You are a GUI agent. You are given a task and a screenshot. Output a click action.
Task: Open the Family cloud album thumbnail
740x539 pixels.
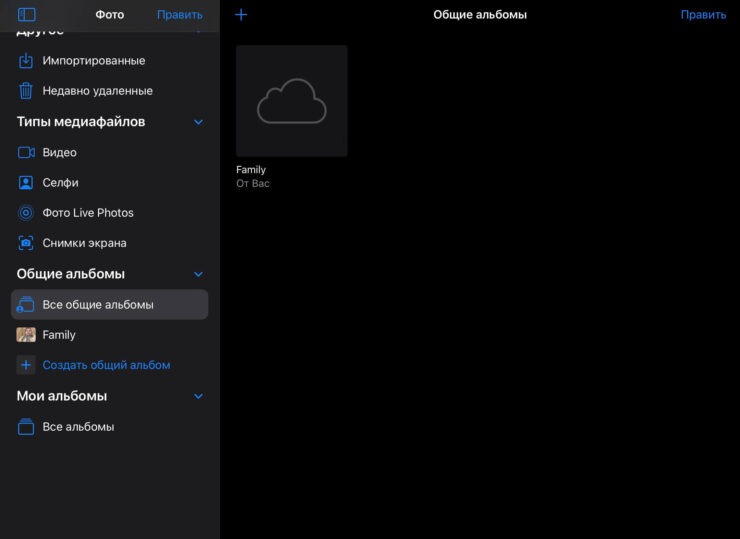pyautogui.click(x=292, y=101)
